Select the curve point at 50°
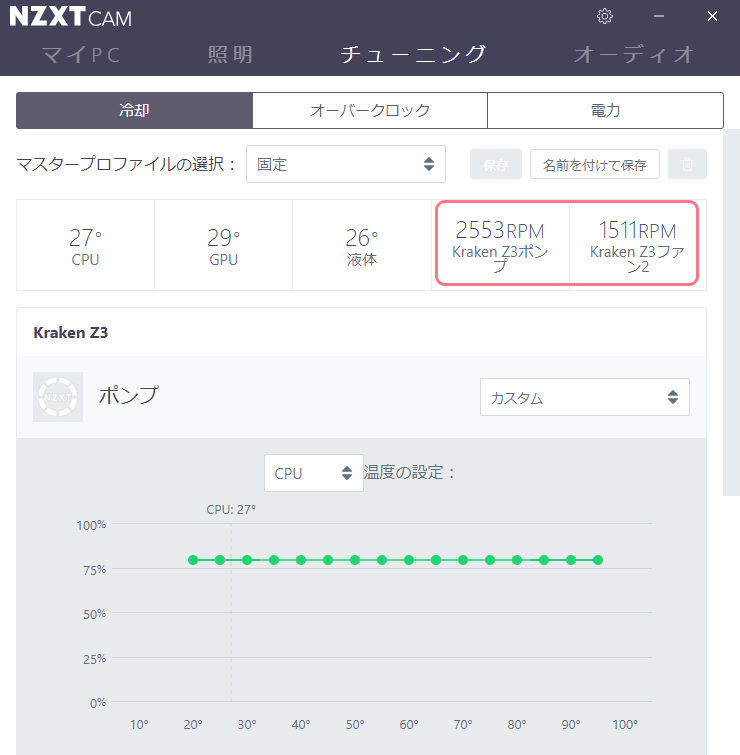 (x=355, y=560)
